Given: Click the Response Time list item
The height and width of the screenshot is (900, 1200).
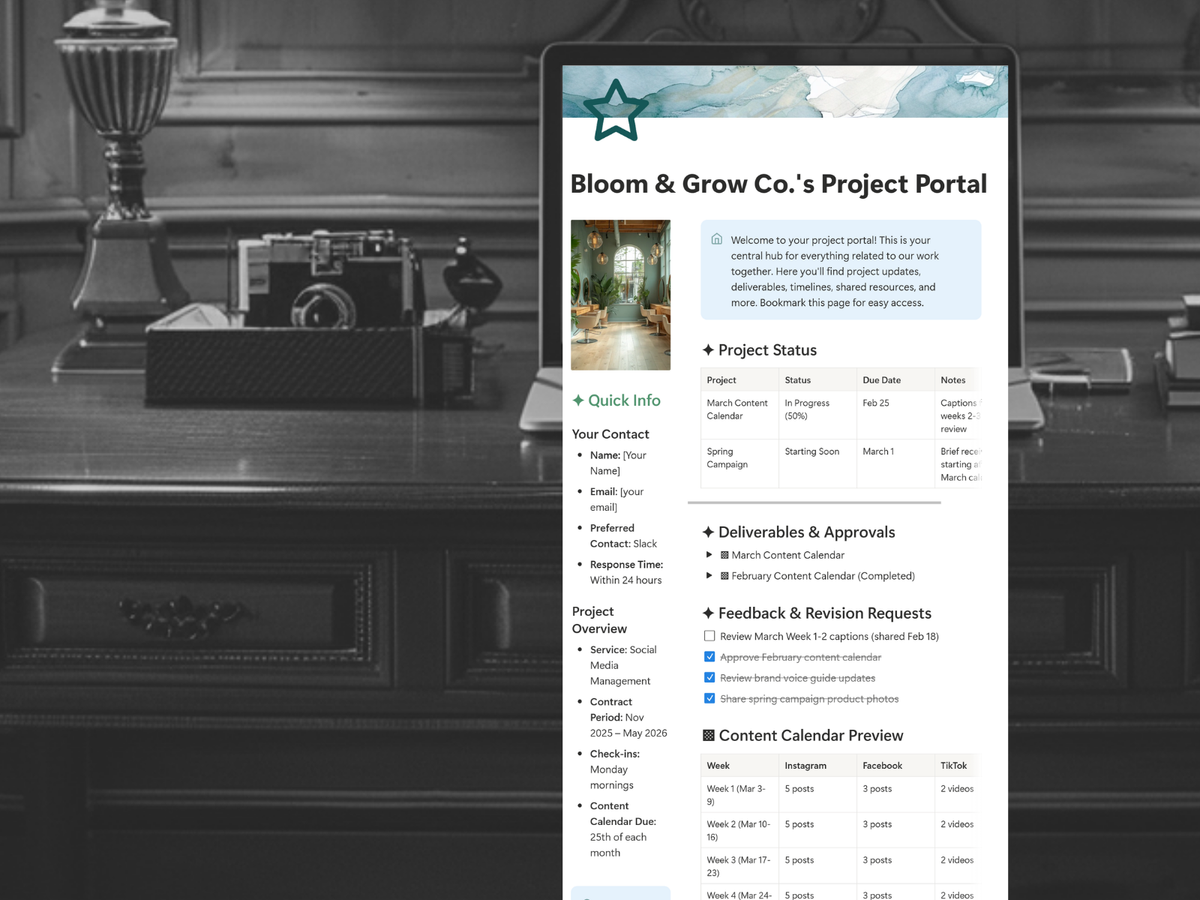Looking at the screenshot, I should 626,572.
